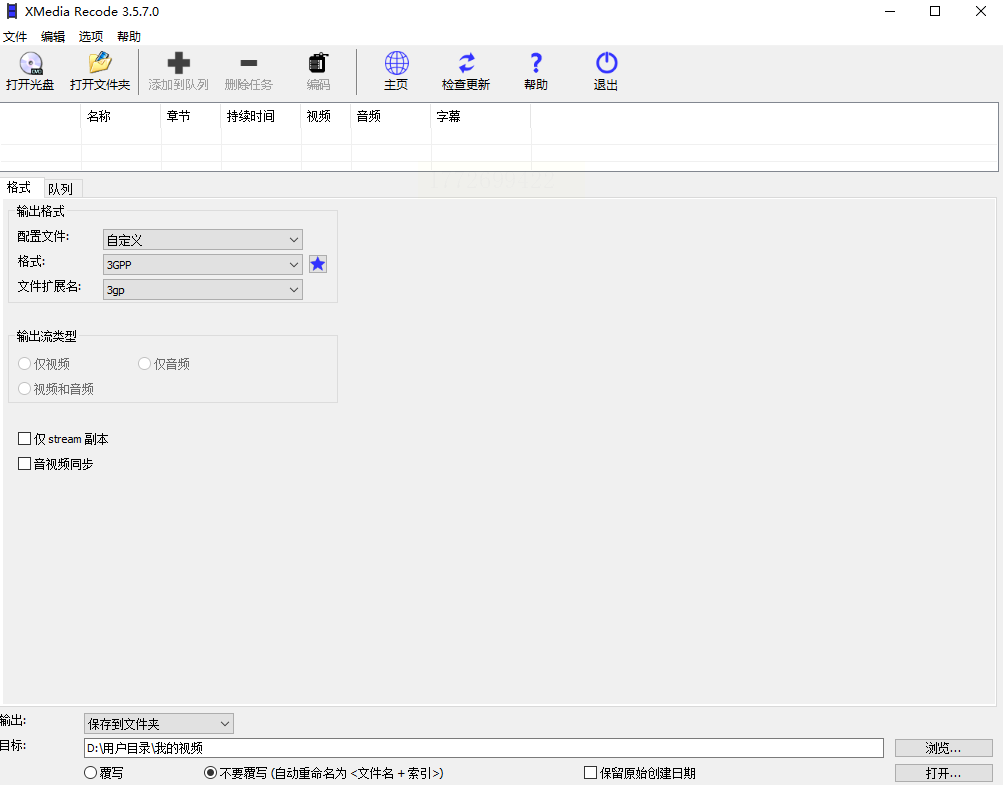Expand the 配置文件 profile dropdown
The height and width of the screenshot is (785, 1003).
[x=203, y=240]
